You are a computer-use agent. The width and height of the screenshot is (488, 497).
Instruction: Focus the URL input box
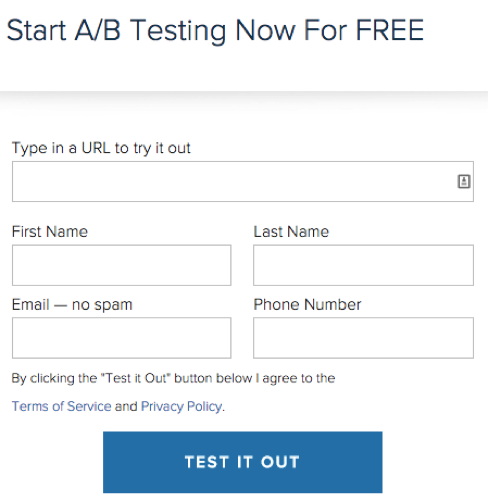tap(243, 182)
